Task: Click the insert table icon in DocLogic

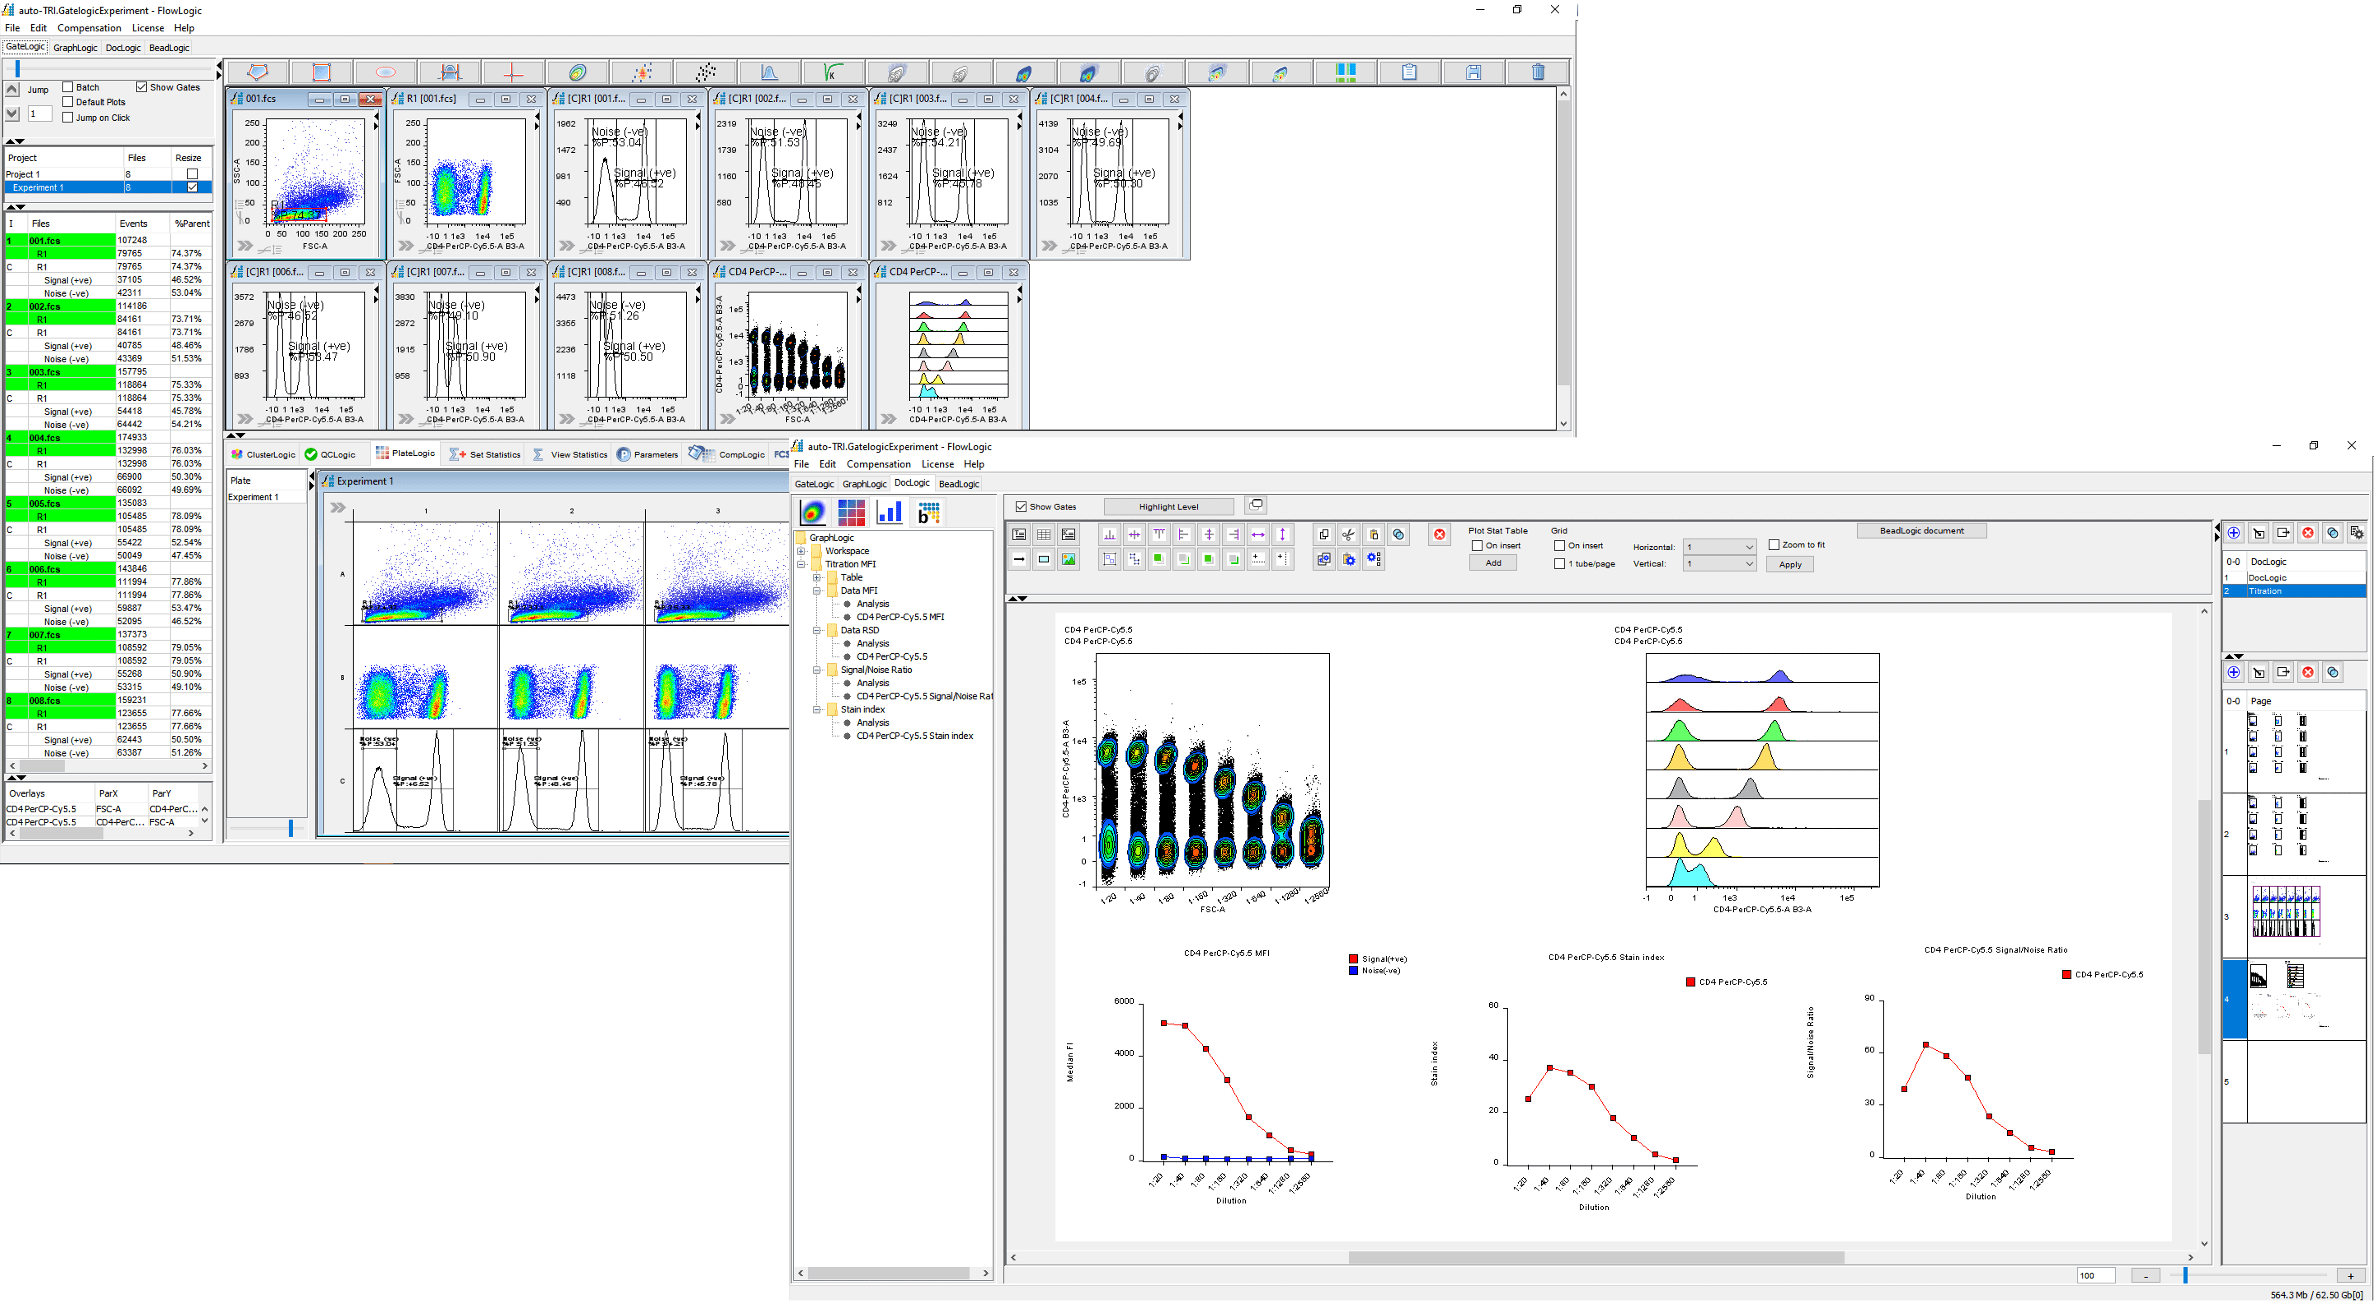Action: (x=1043, y=534)
